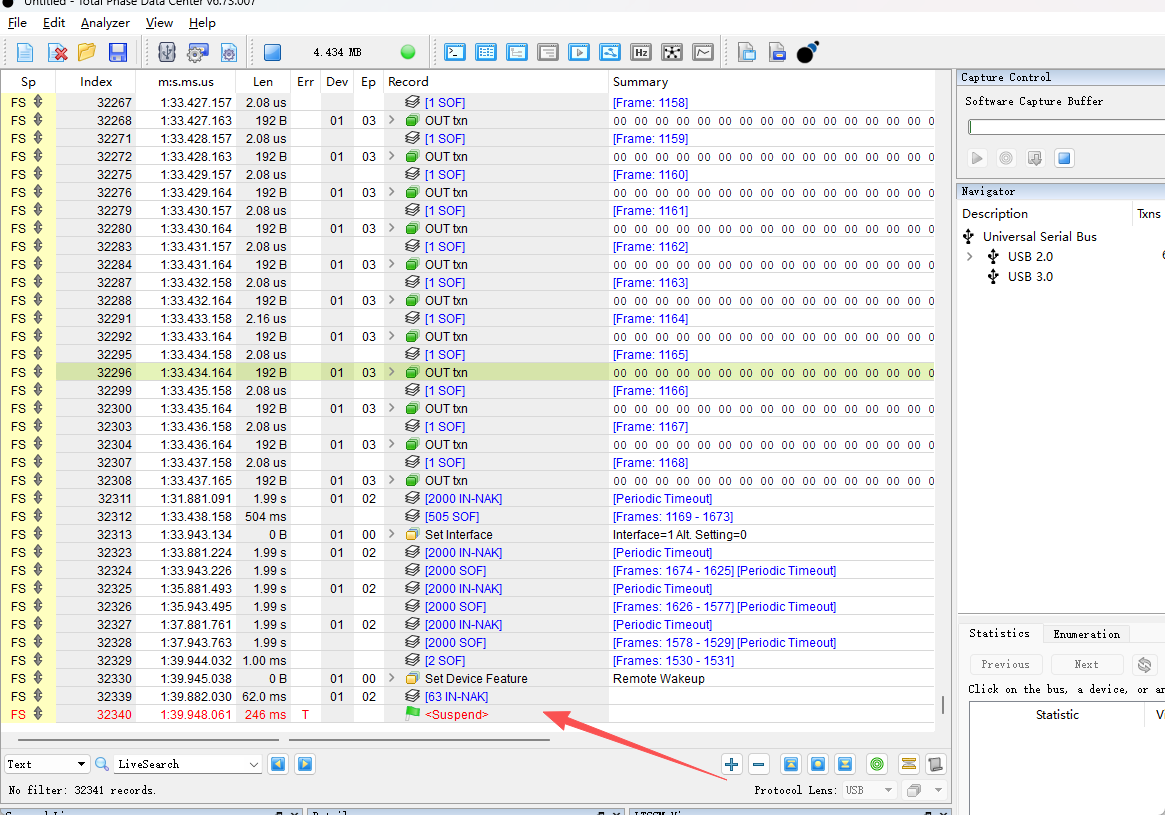Viewport: 1165px width, 815px height.
Task: Expand the USB 2.0 node in Navigator
Action: tap(970, 256)
